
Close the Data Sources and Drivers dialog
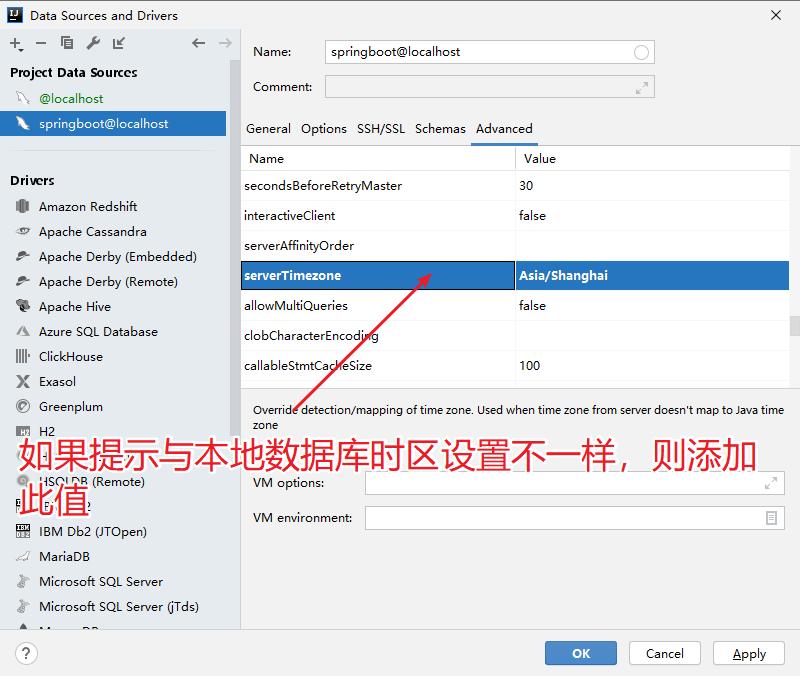776,15
